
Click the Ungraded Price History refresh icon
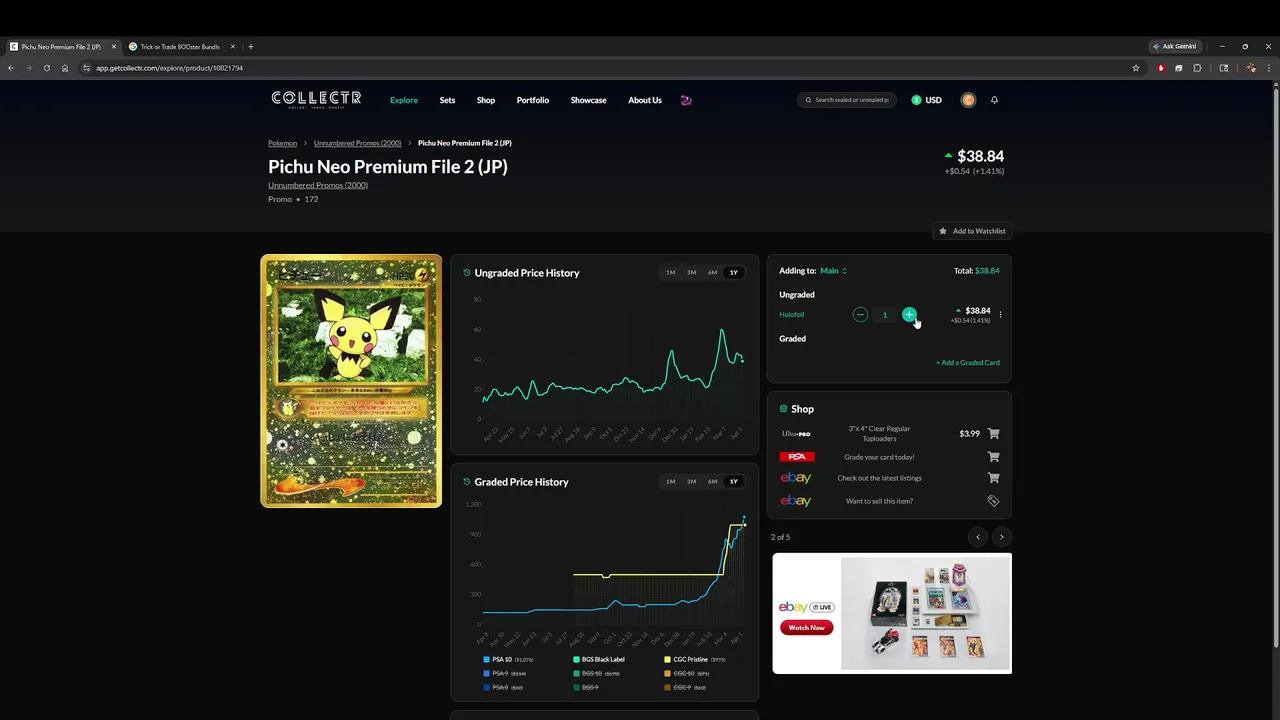[467, 273]
